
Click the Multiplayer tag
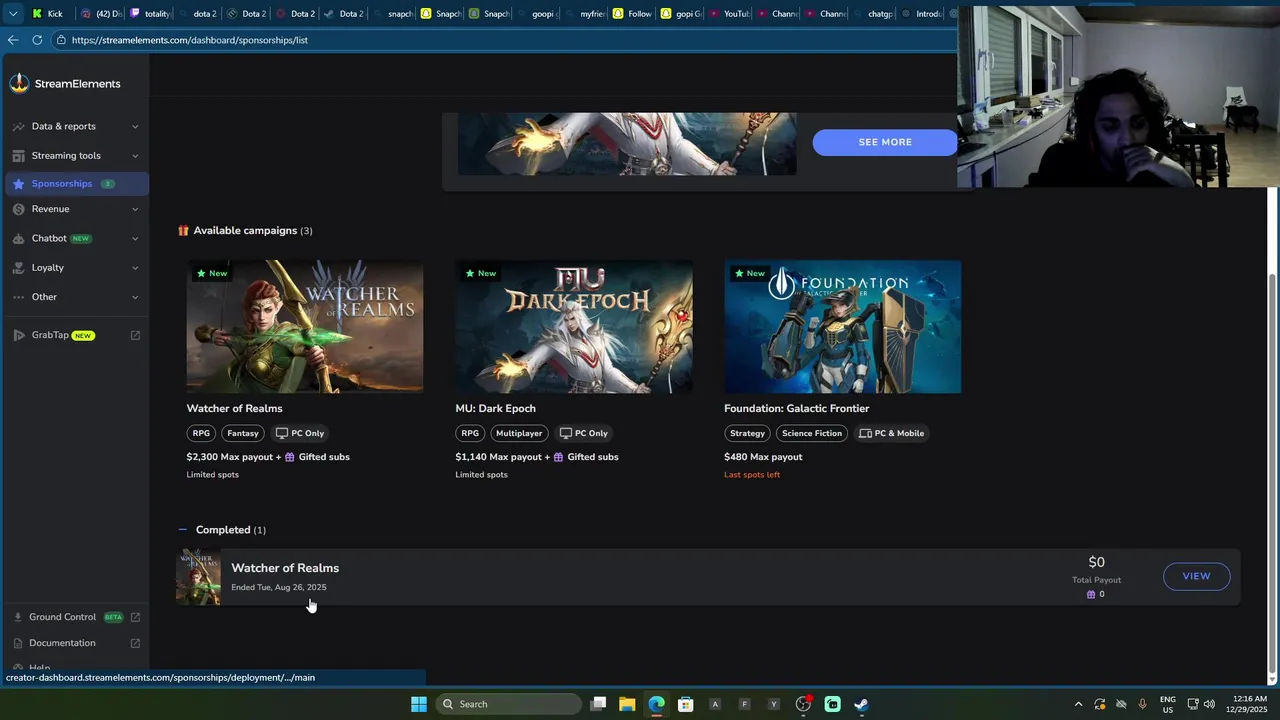(519, 433)
